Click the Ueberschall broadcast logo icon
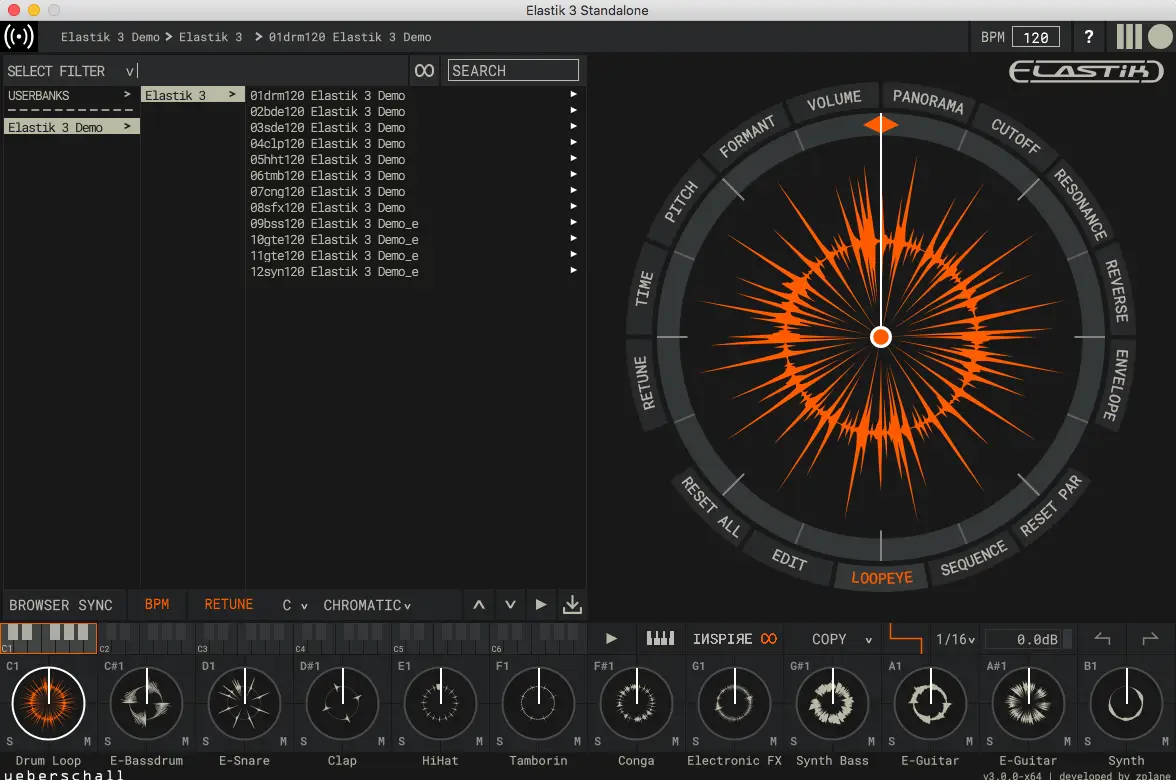 pyautogui.click(x=20, y=36)
